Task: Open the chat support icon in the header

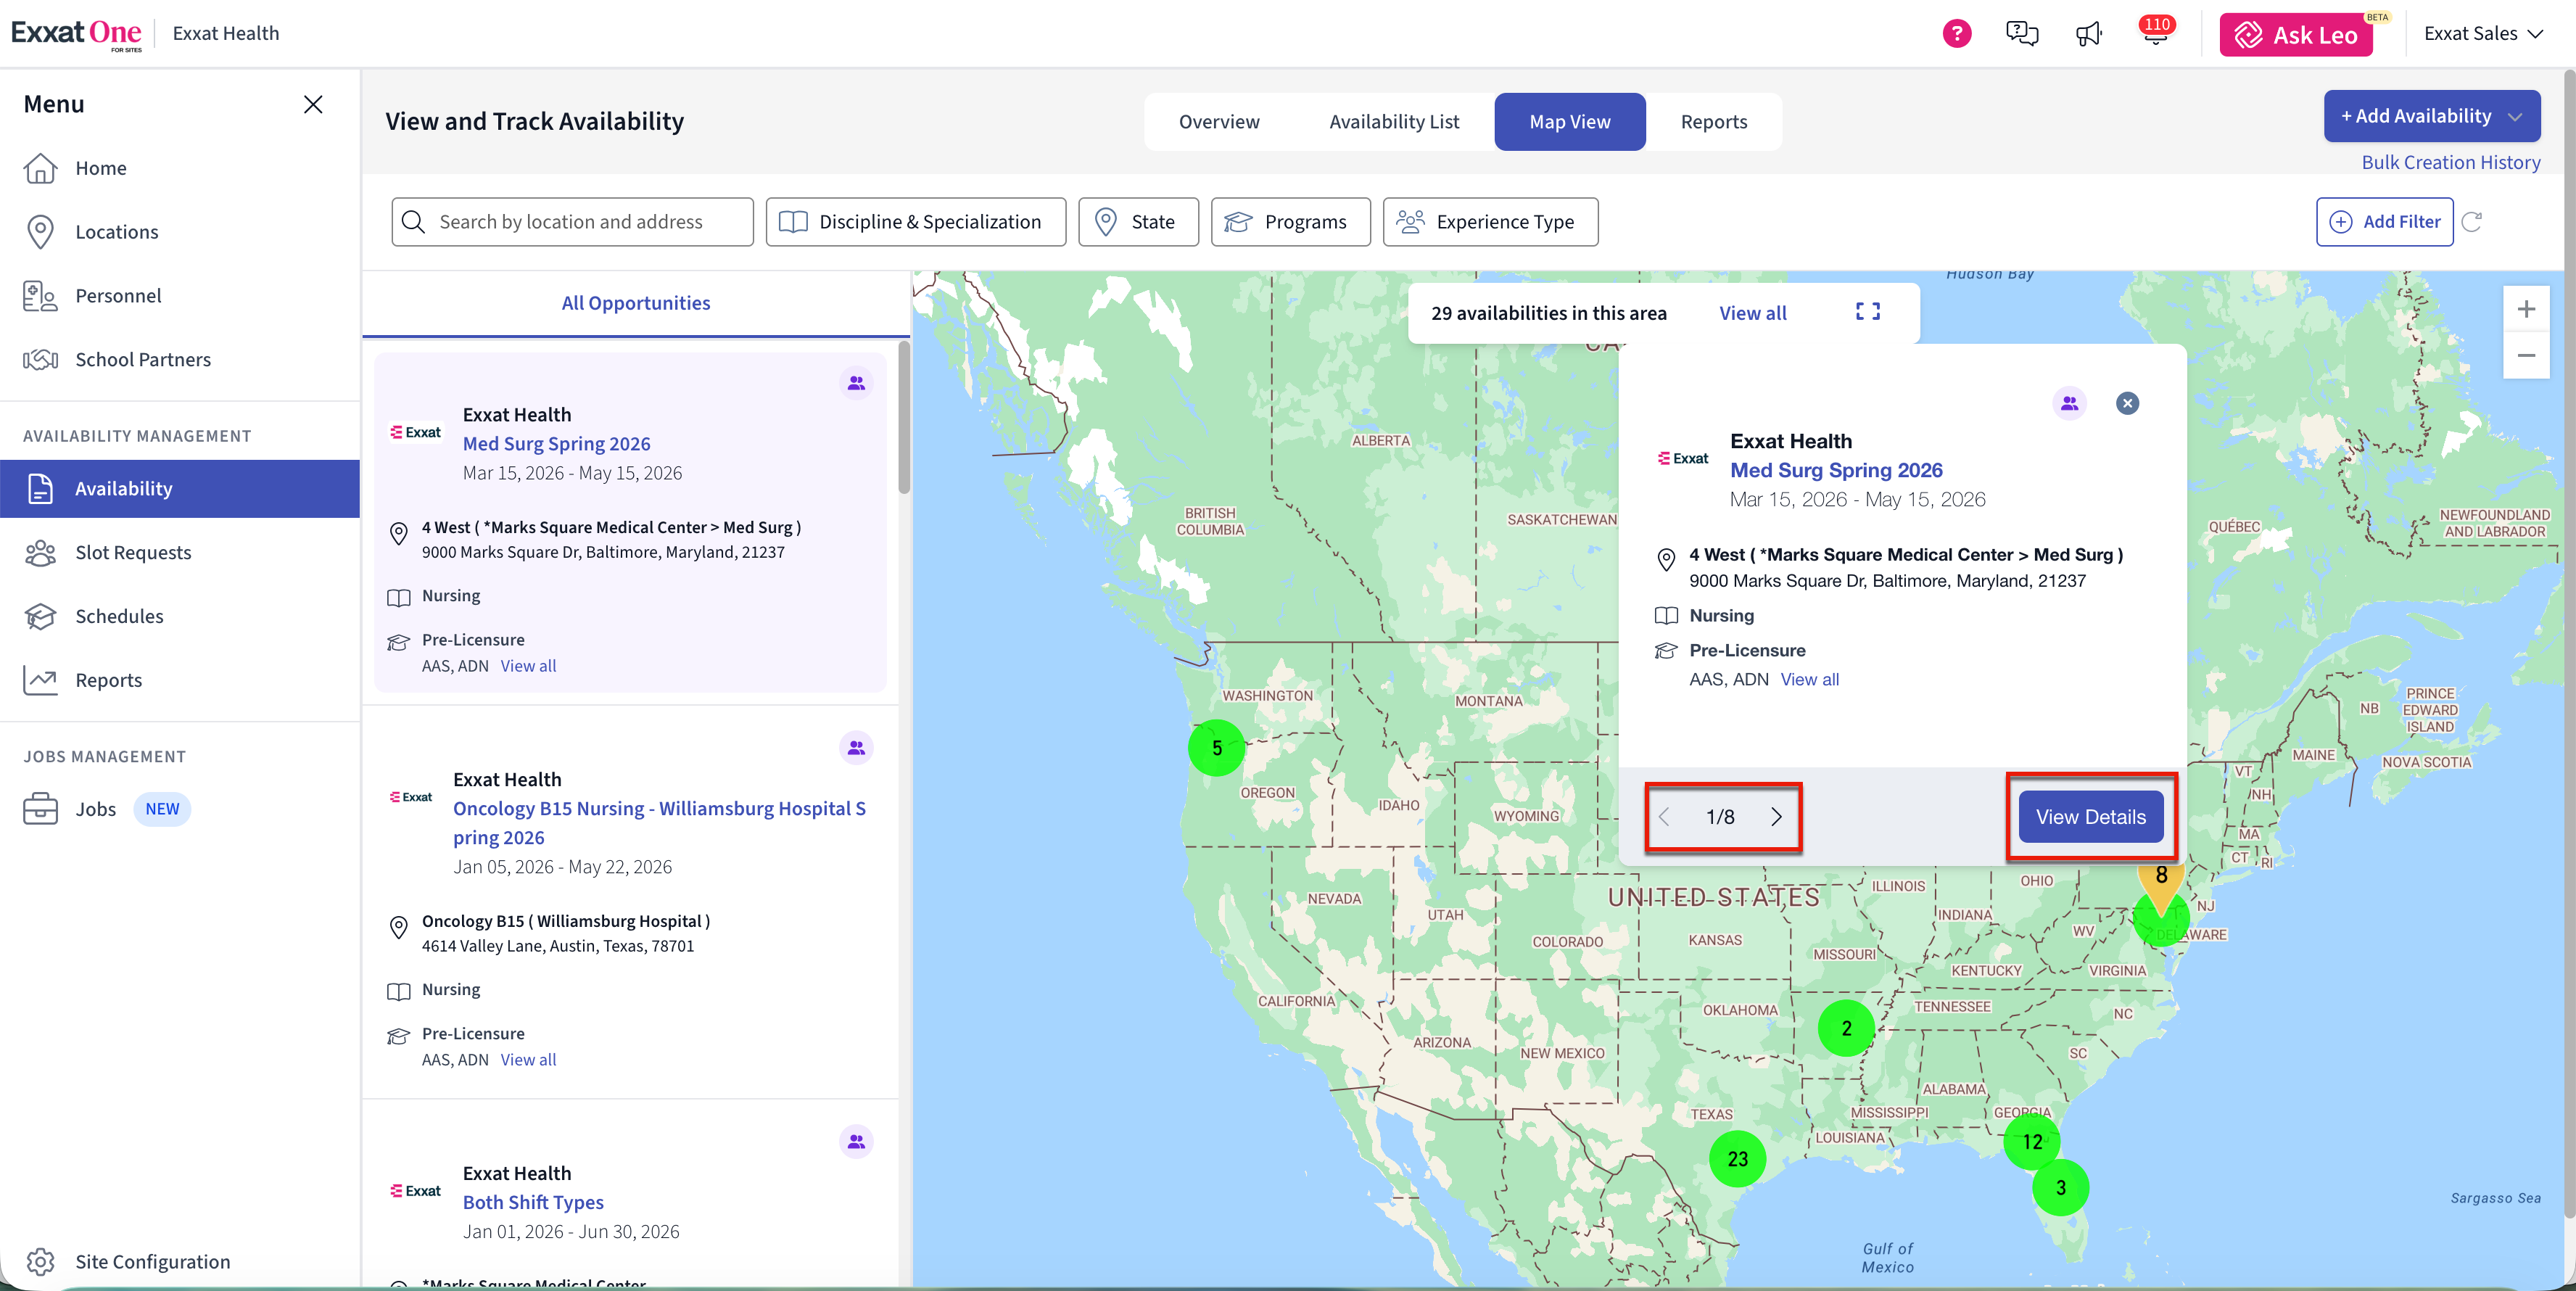Action: coord(2021,34)
